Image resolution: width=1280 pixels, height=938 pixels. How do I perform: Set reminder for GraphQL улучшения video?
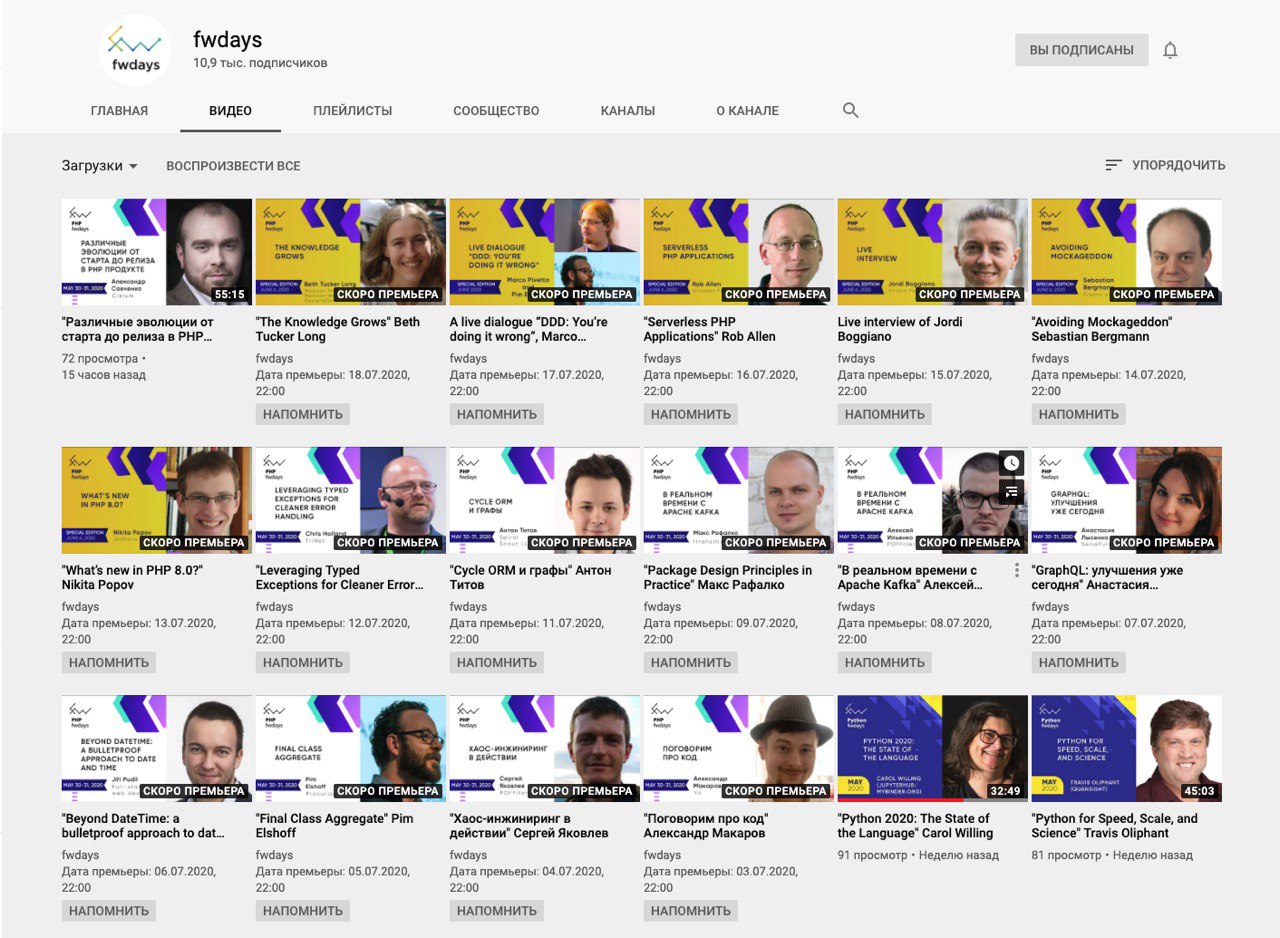[1079, 662]
